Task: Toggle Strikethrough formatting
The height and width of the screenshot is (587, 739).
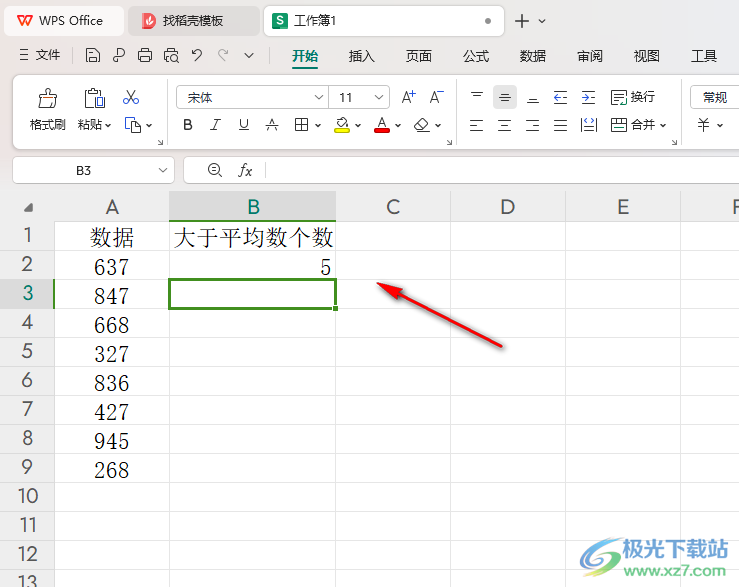Action: click(x=272, y=124)
